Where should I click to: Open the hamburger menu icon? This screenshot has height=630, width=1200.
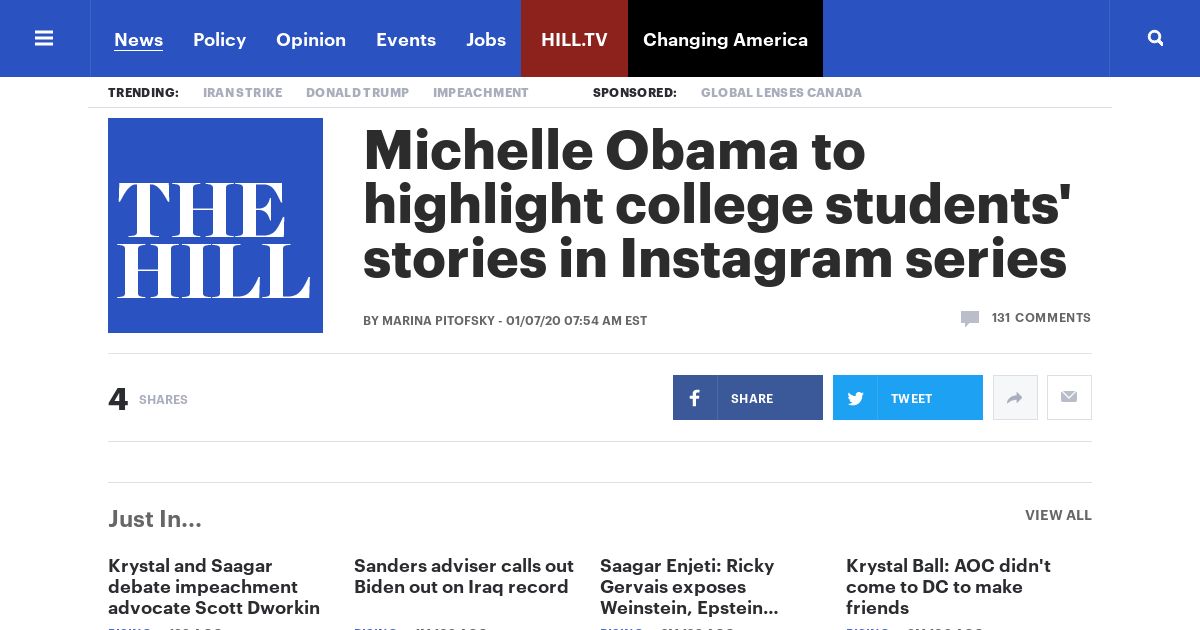(x=44, y=38)
